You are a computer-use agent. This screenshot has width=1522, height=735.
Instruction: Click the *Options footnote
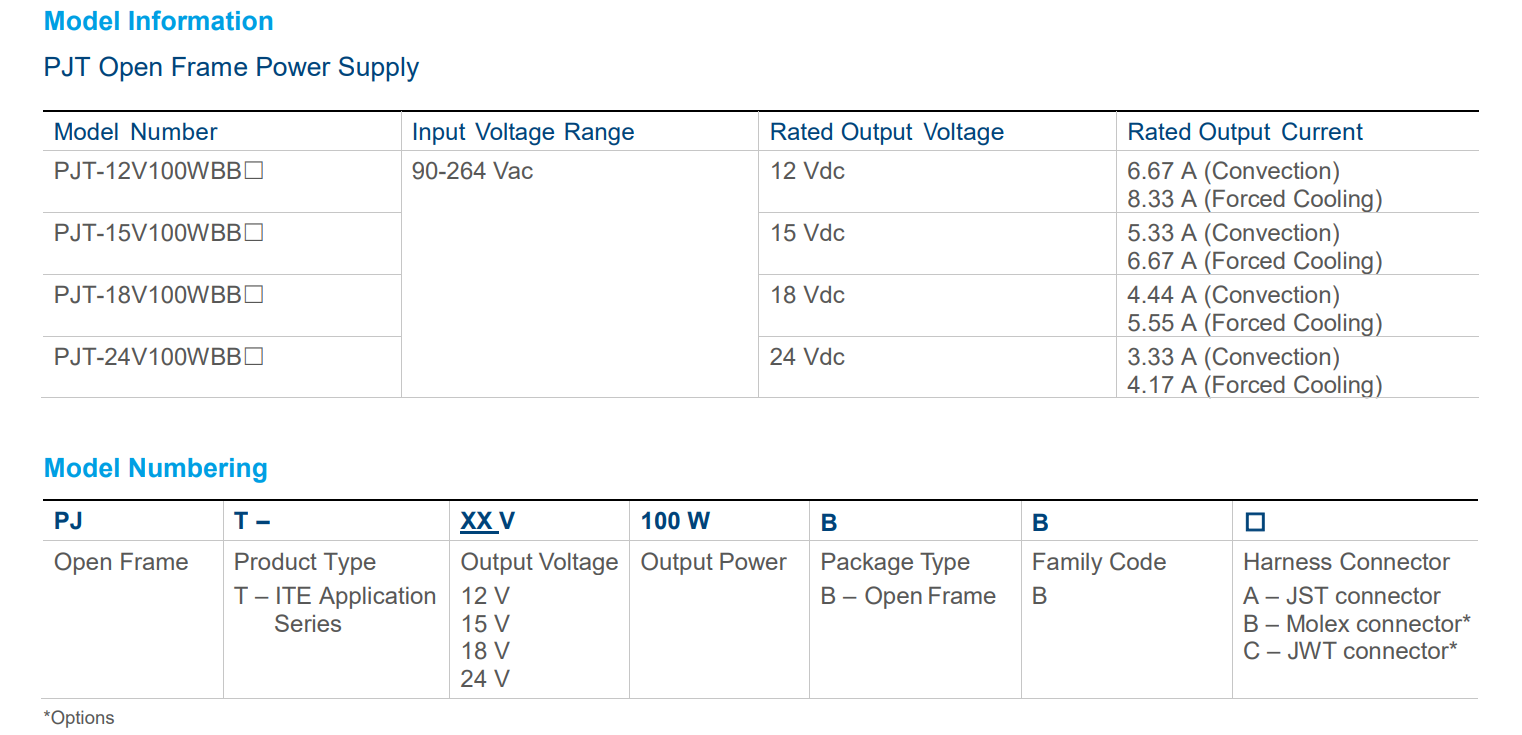click(x=79, y=718)
